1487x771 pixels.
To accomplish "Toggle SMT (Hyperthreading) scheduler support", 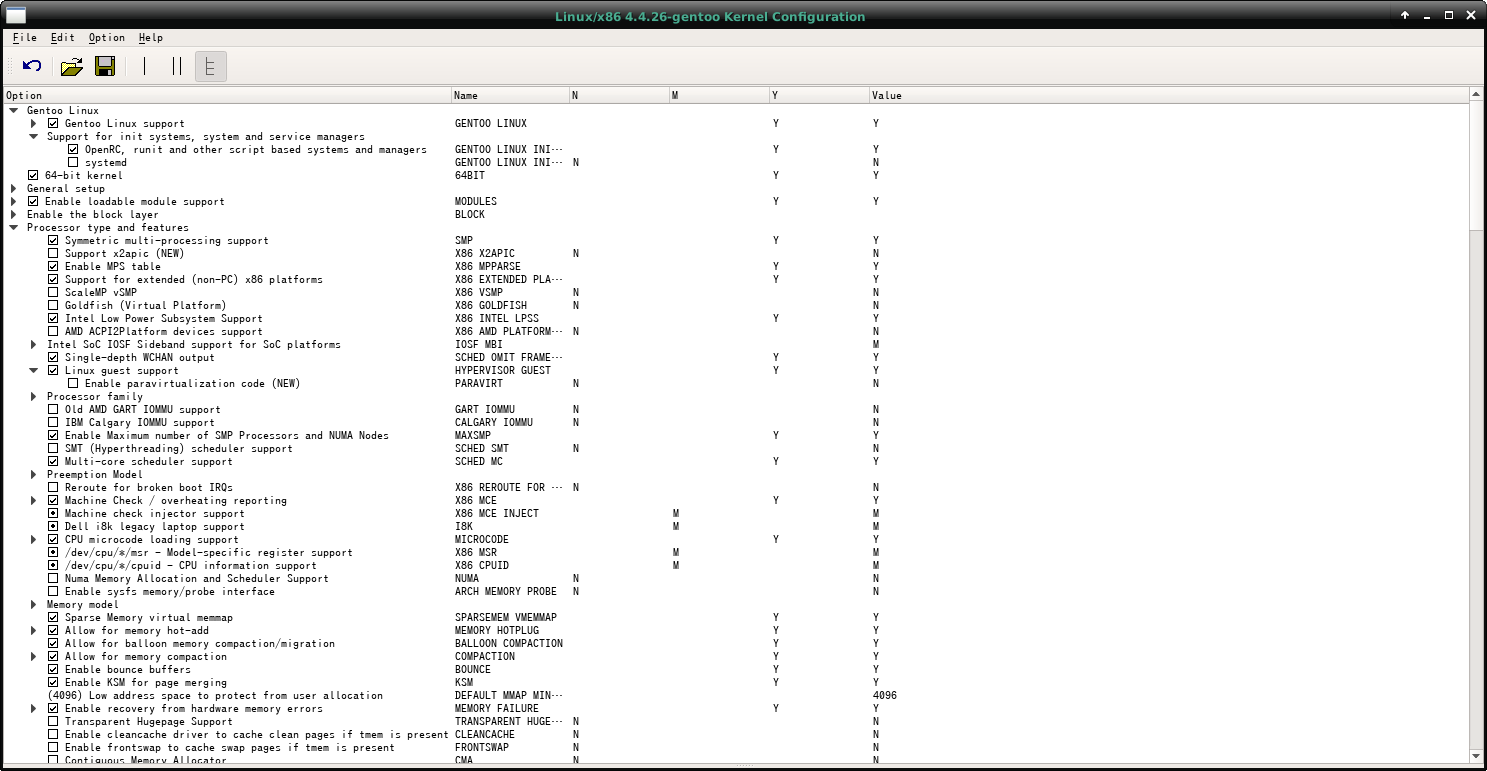I will tap(54, 448).
